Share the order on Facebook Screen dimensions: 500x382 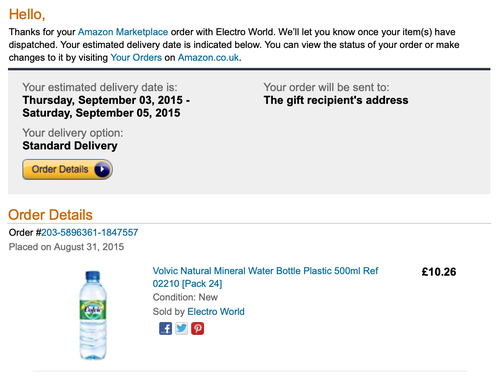pos(165,329)
